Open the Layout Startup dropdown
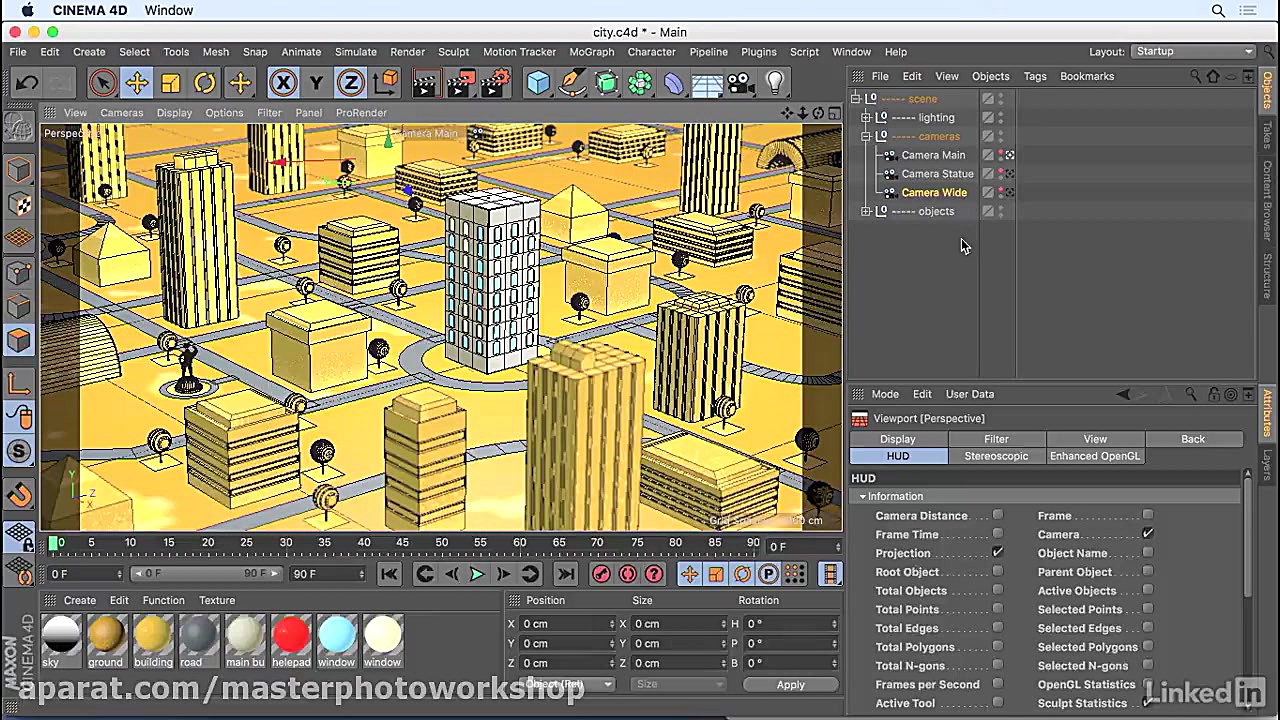Viewport: 1280px width, 720px height. pyautogui.click(x=1193, y=52)
